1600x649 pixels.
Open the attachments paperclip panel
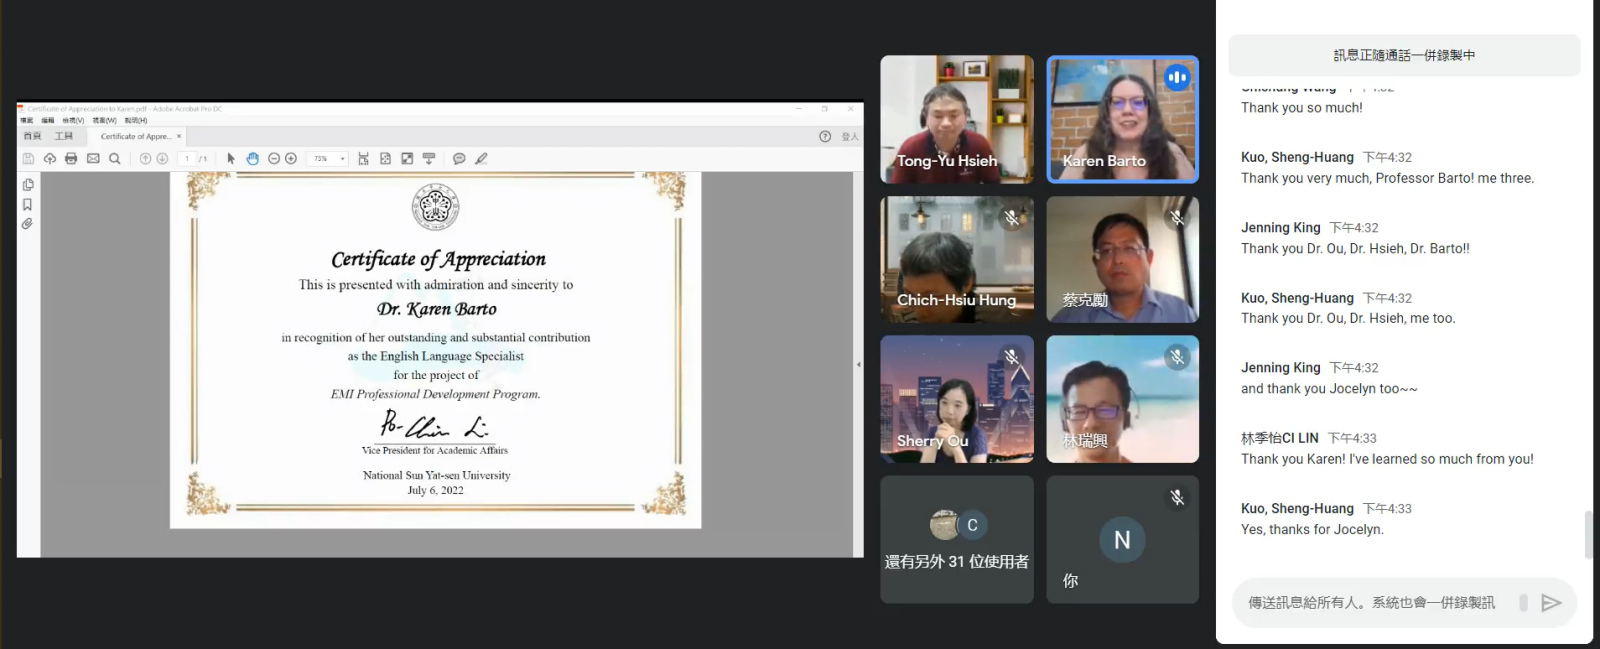point(28,223)
